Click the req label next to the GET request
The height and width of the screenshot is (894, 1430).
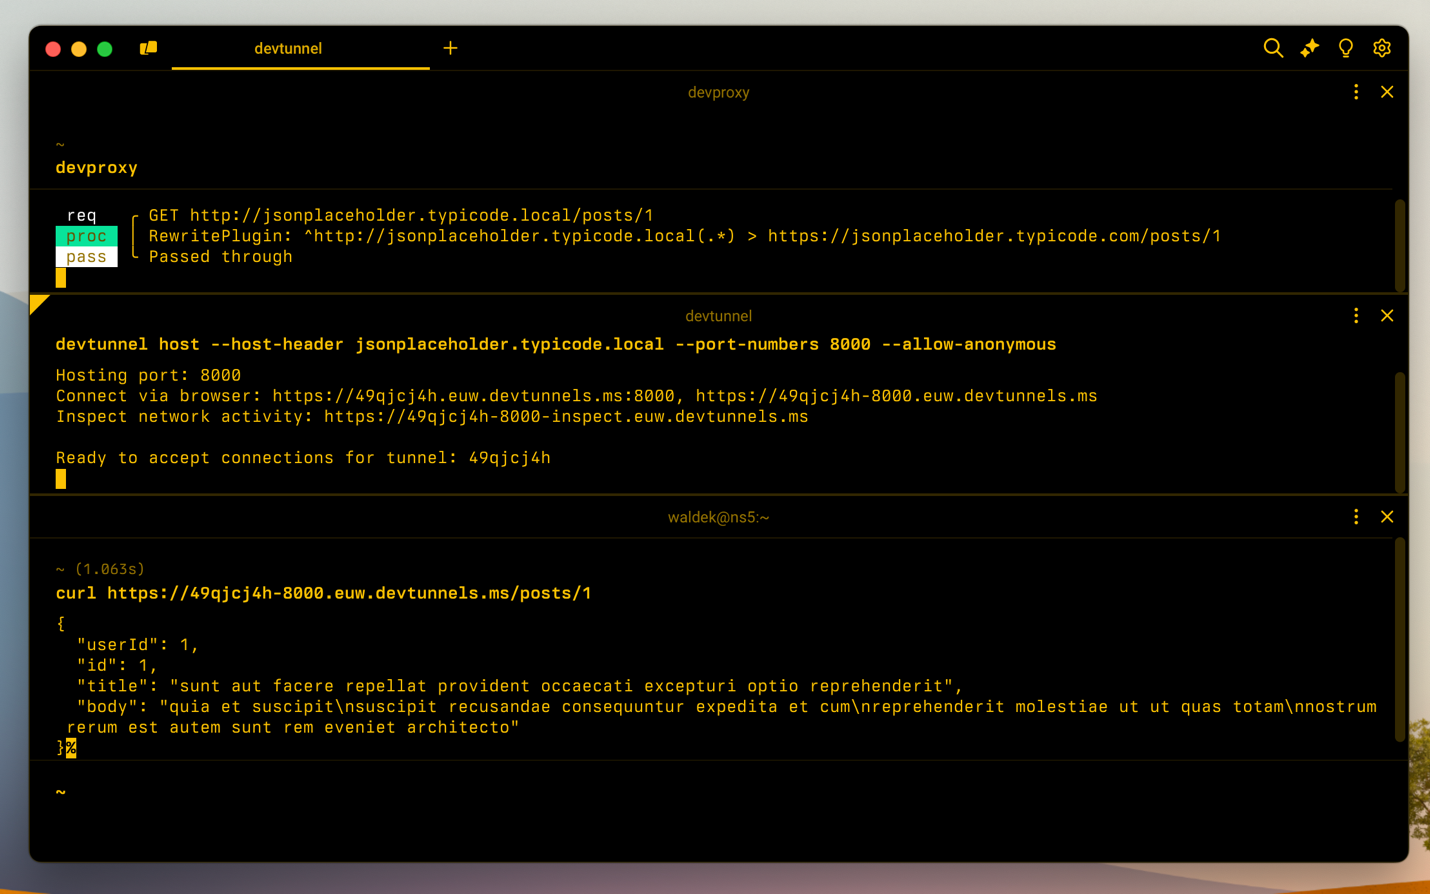(81, 215)
